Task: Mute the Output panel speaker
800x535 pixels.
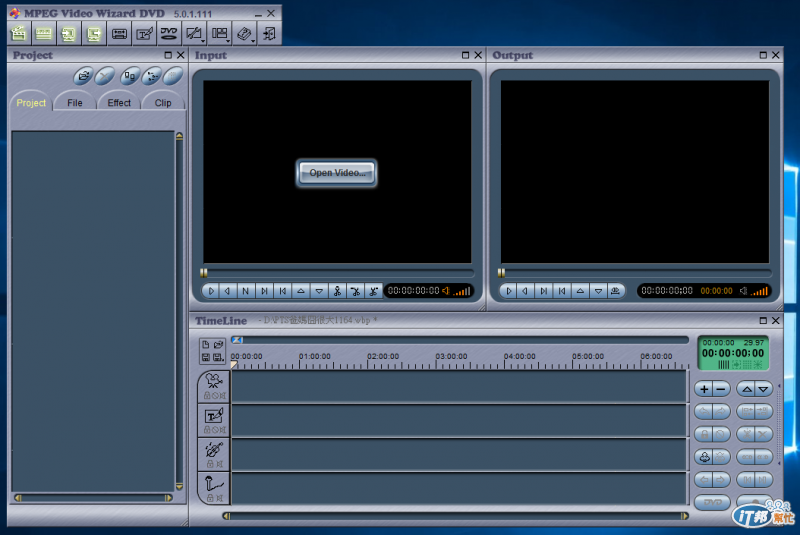Action: 743,291
